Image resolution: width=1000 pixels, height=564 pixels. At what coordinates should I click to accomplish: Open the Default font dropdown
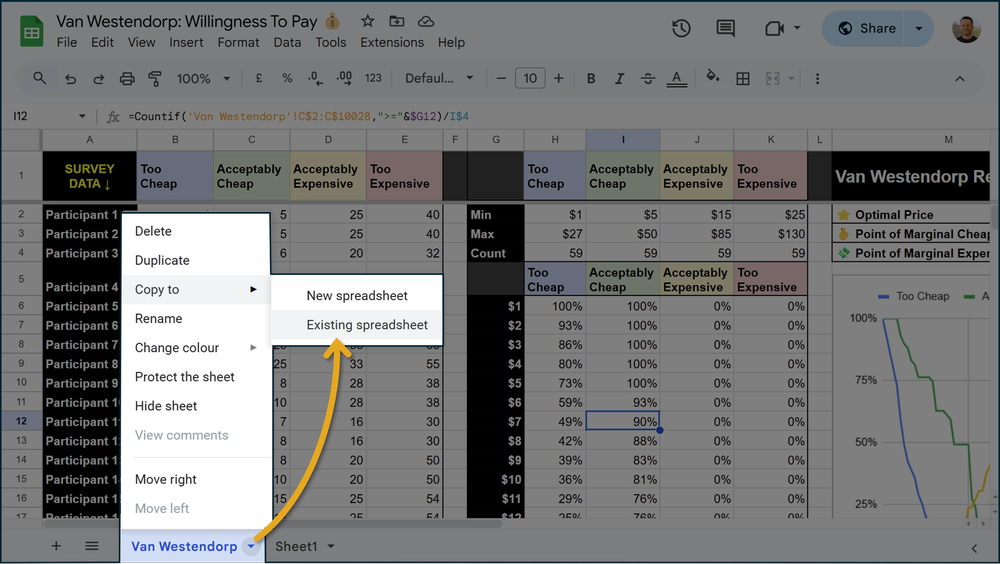(x=439, y=78)
